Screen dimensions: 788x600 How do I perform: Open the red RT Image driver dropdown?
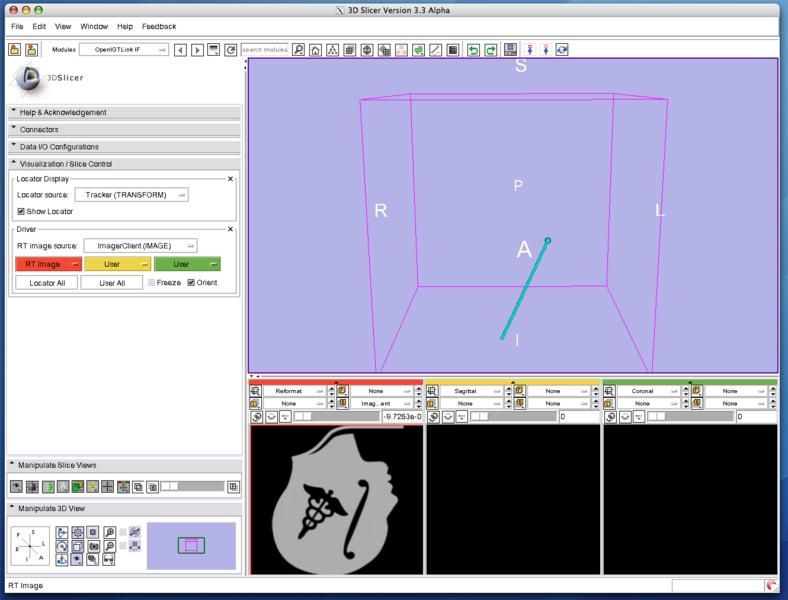tap(48, 264)
